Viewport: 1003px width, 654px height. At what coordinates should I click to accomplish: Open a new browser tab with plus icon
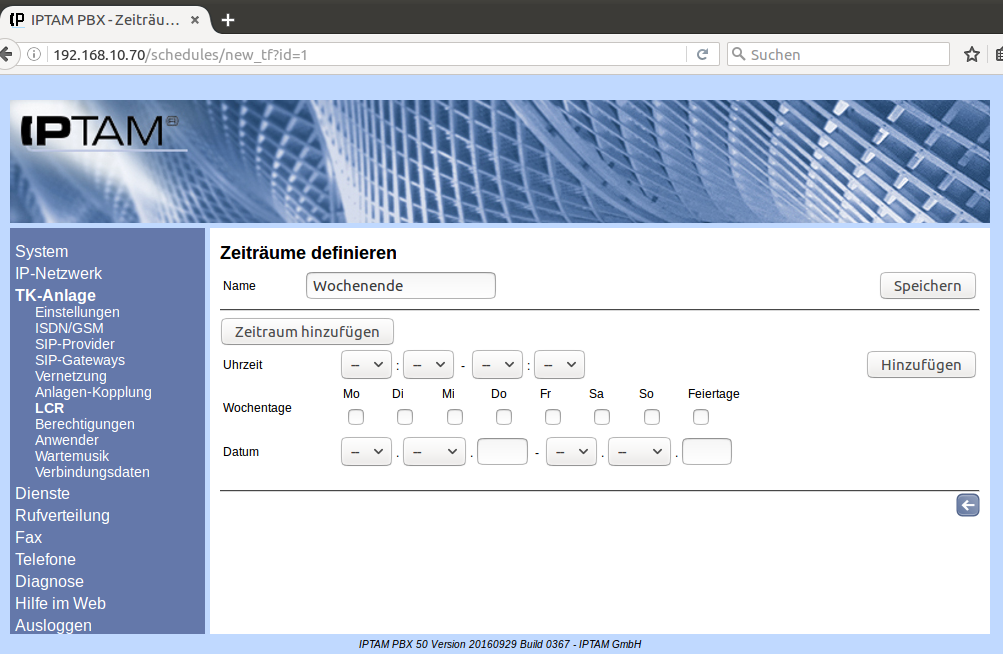click(228, 20)
